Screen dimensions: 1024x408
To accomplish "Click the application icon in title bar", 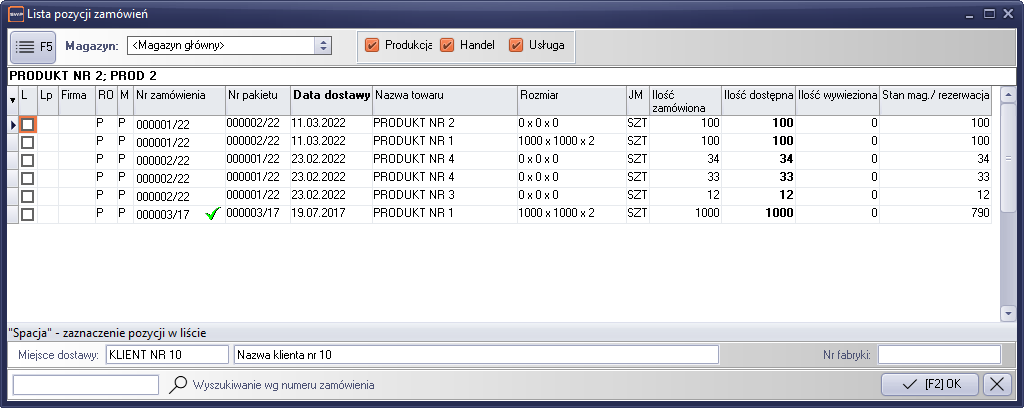I will pyautogui.click(x=13, y=13).
